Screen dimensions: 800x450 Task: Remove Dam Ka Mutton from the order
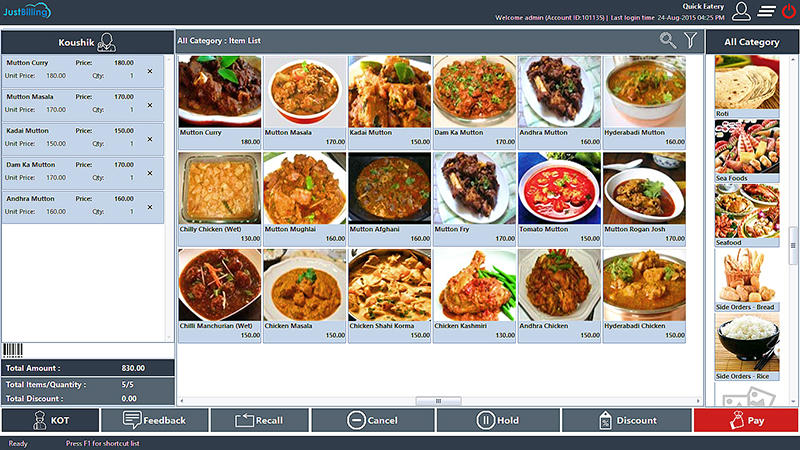pos(150,173)
